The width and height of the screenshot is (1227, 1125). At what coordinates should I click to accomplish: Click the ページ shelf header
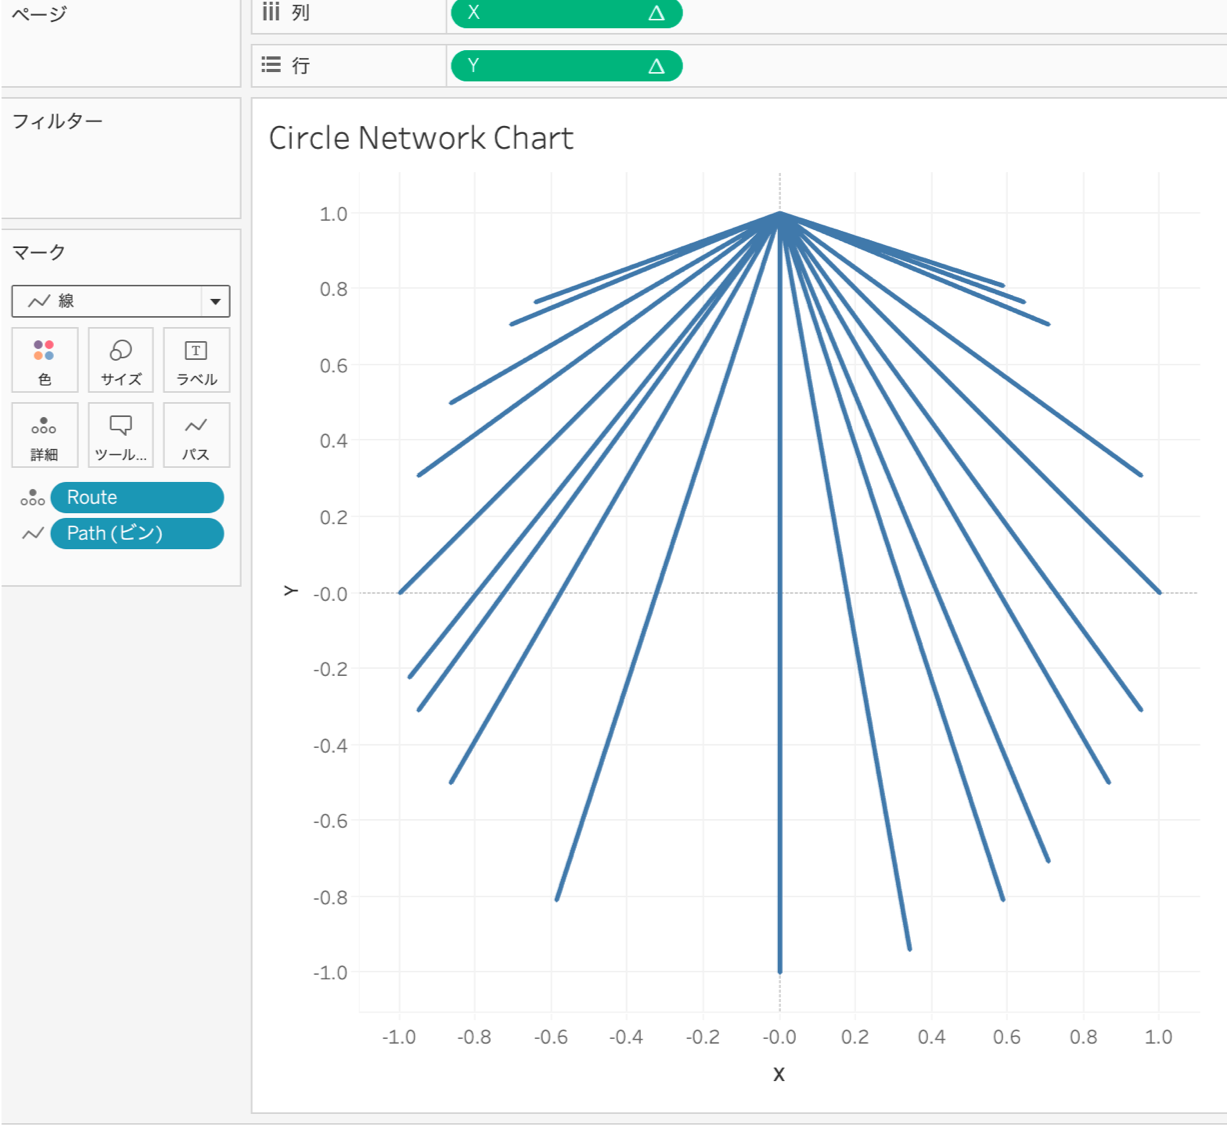tap(39, 14)
